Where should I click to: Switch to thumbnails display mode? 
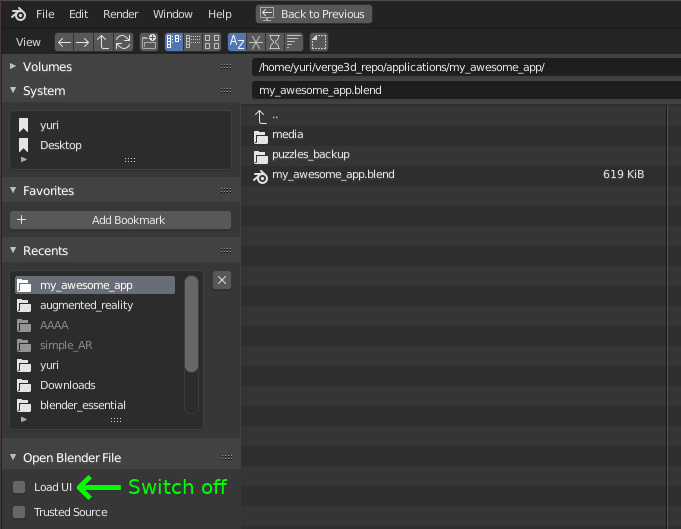coord(212,42)
